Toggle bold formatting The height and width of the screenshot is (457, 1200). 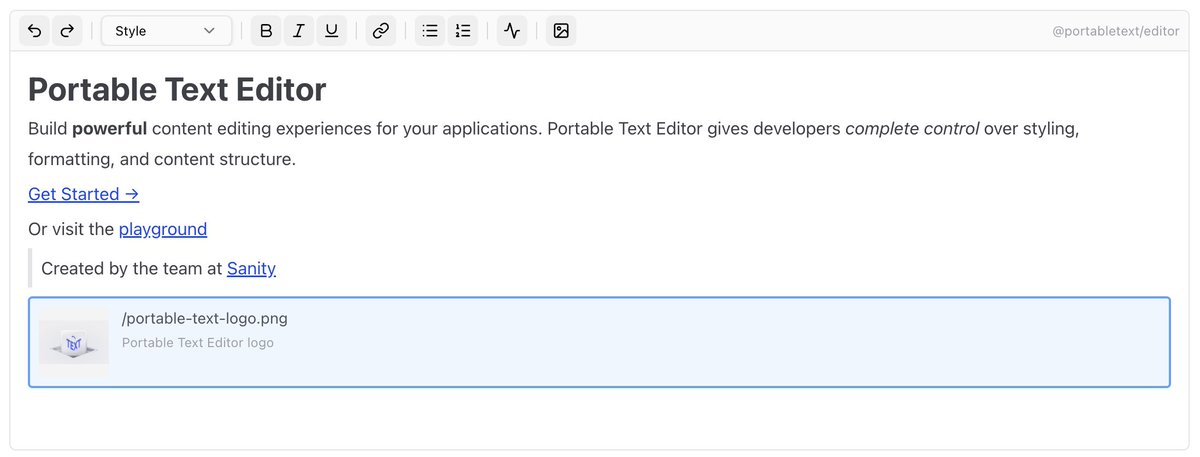point(266,31)
